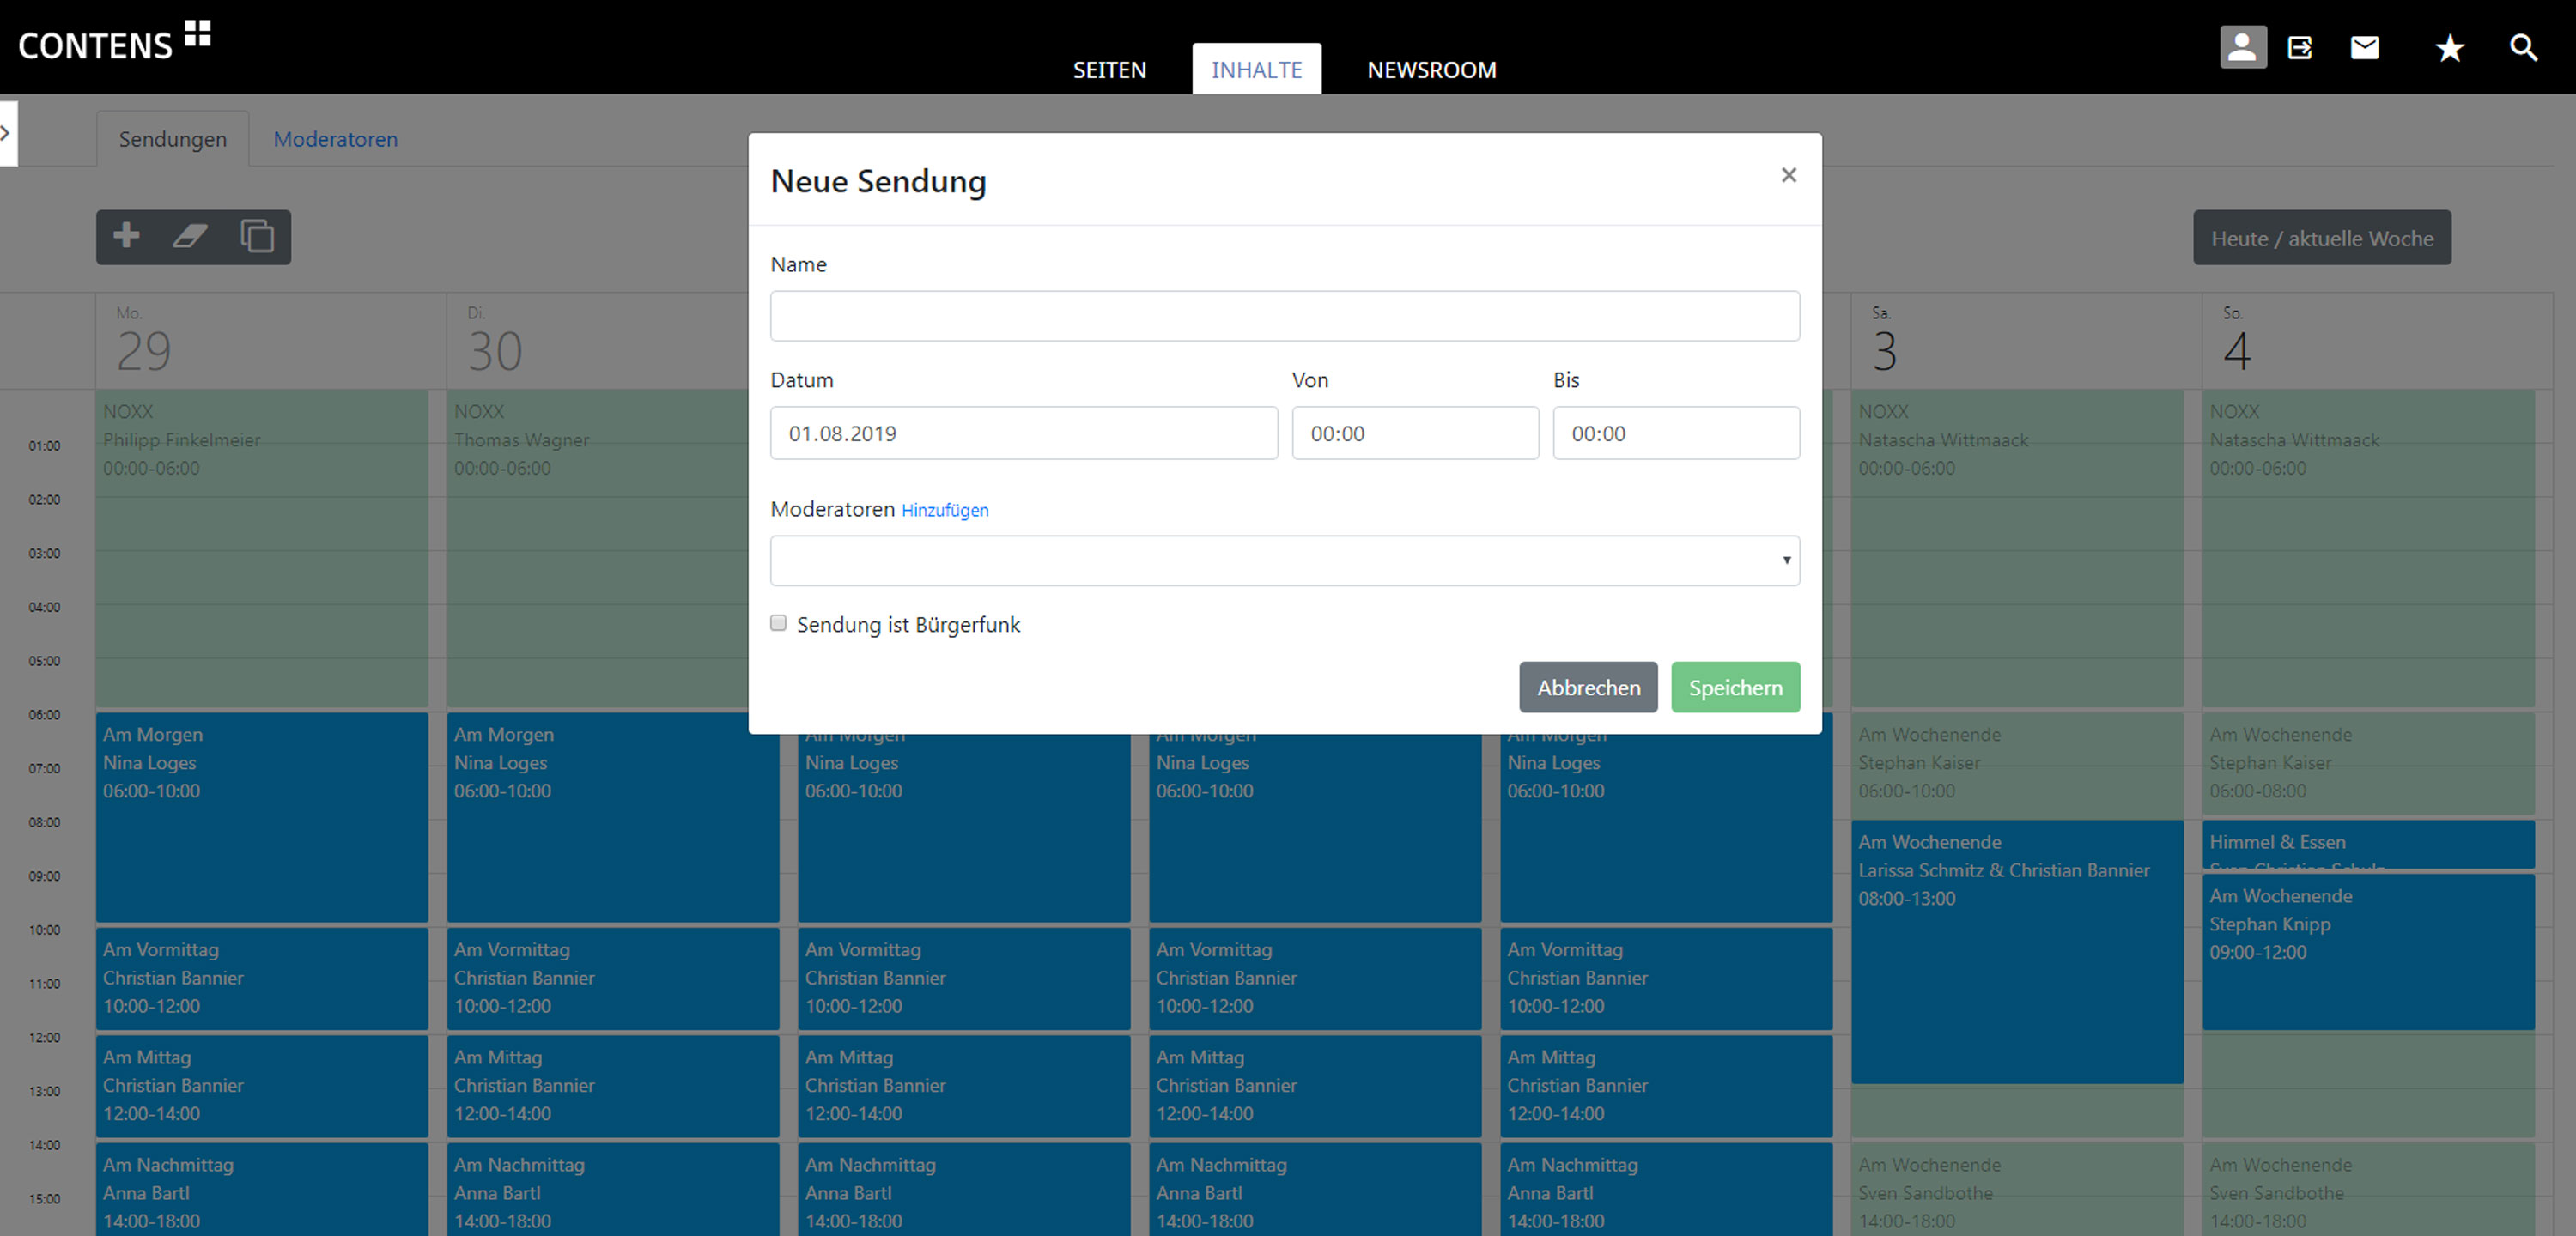Click the plus add-broadcast icon

click(x=126, y=236)
